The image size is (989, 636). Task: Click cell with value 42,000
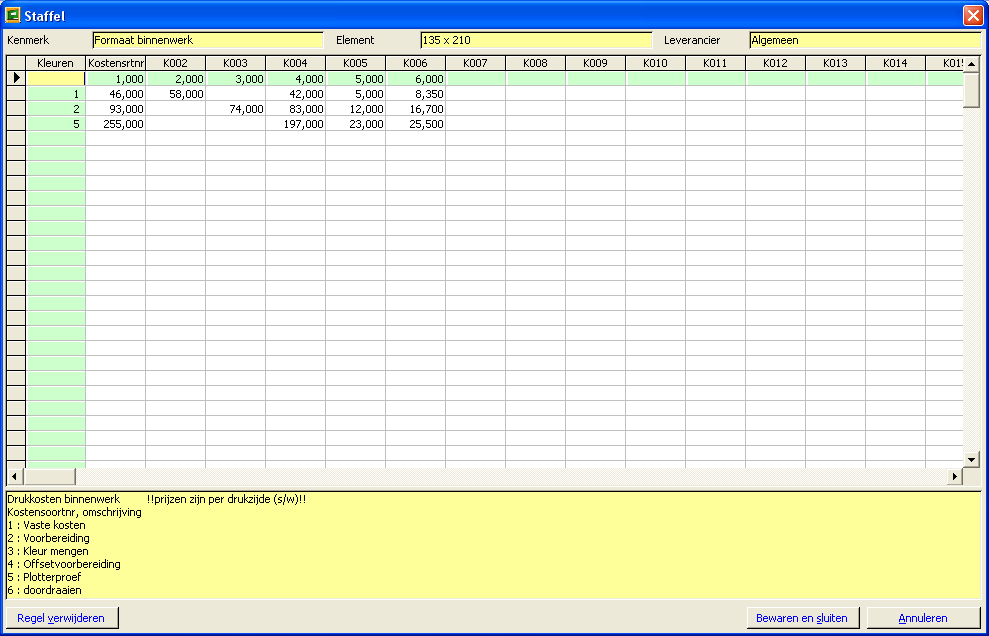coord(295,94)
